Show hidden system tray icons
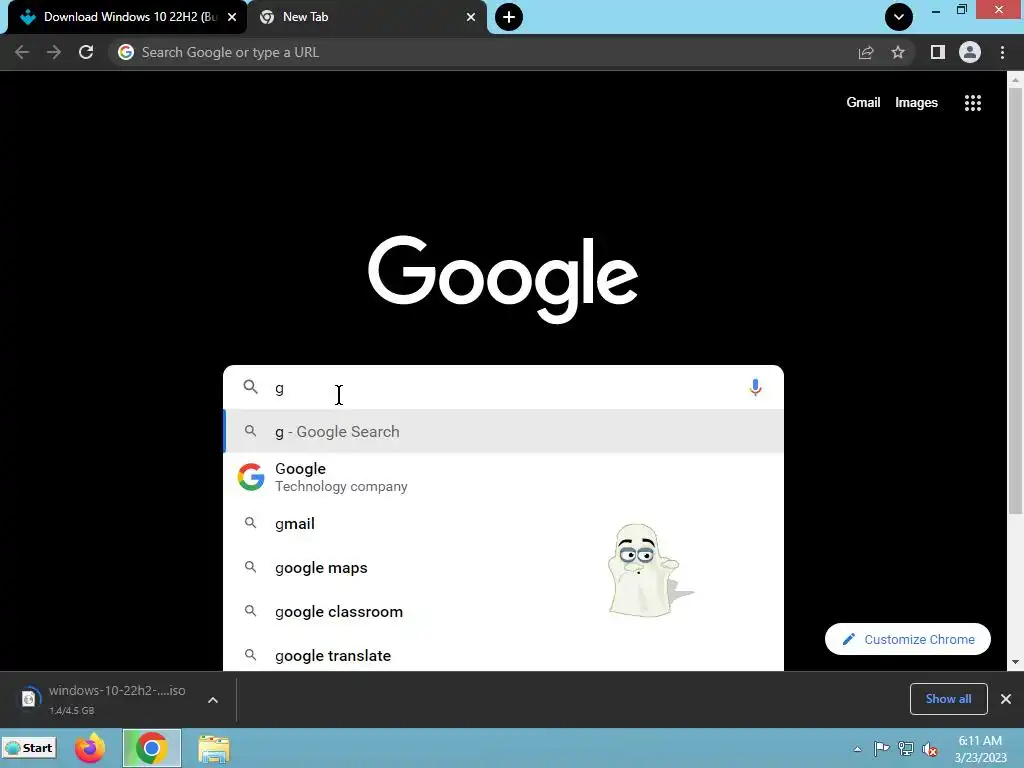 (x=857, y=749)
